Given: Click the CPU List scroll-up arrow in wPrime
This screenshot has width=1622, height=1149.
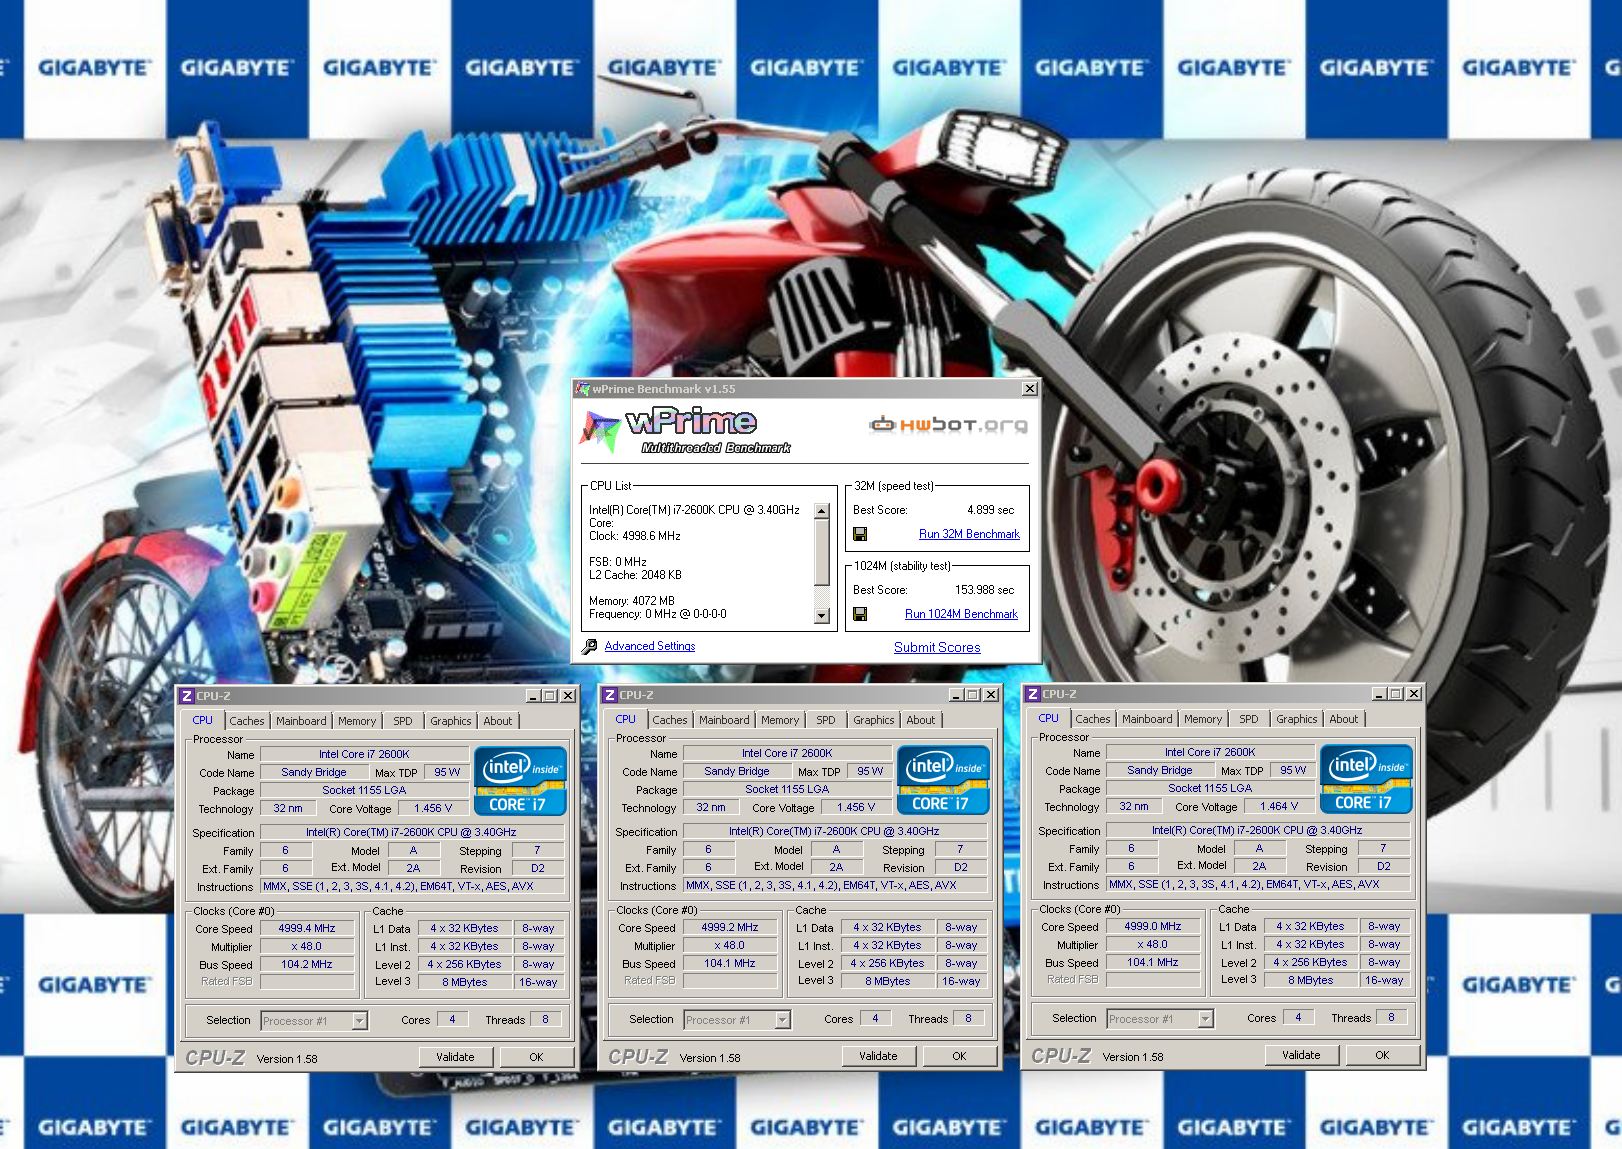Looking at the screenshot, I should (822, 512).
